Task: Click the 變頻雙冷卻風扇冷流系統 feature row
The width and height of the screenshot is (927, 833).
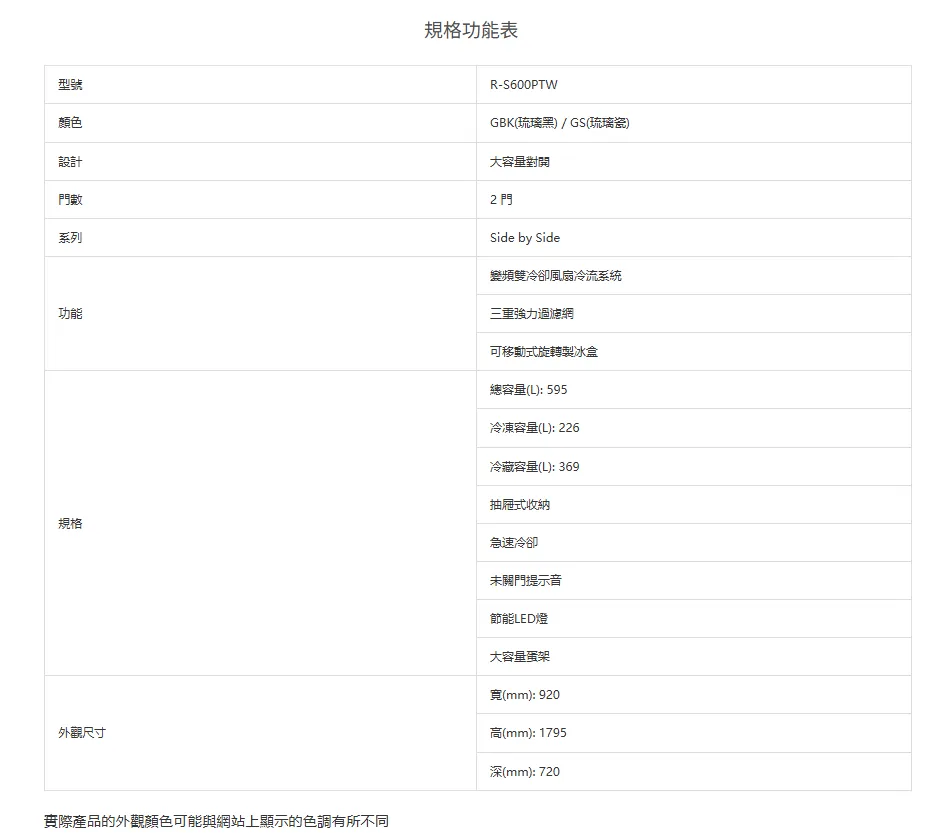Action: 555,275
